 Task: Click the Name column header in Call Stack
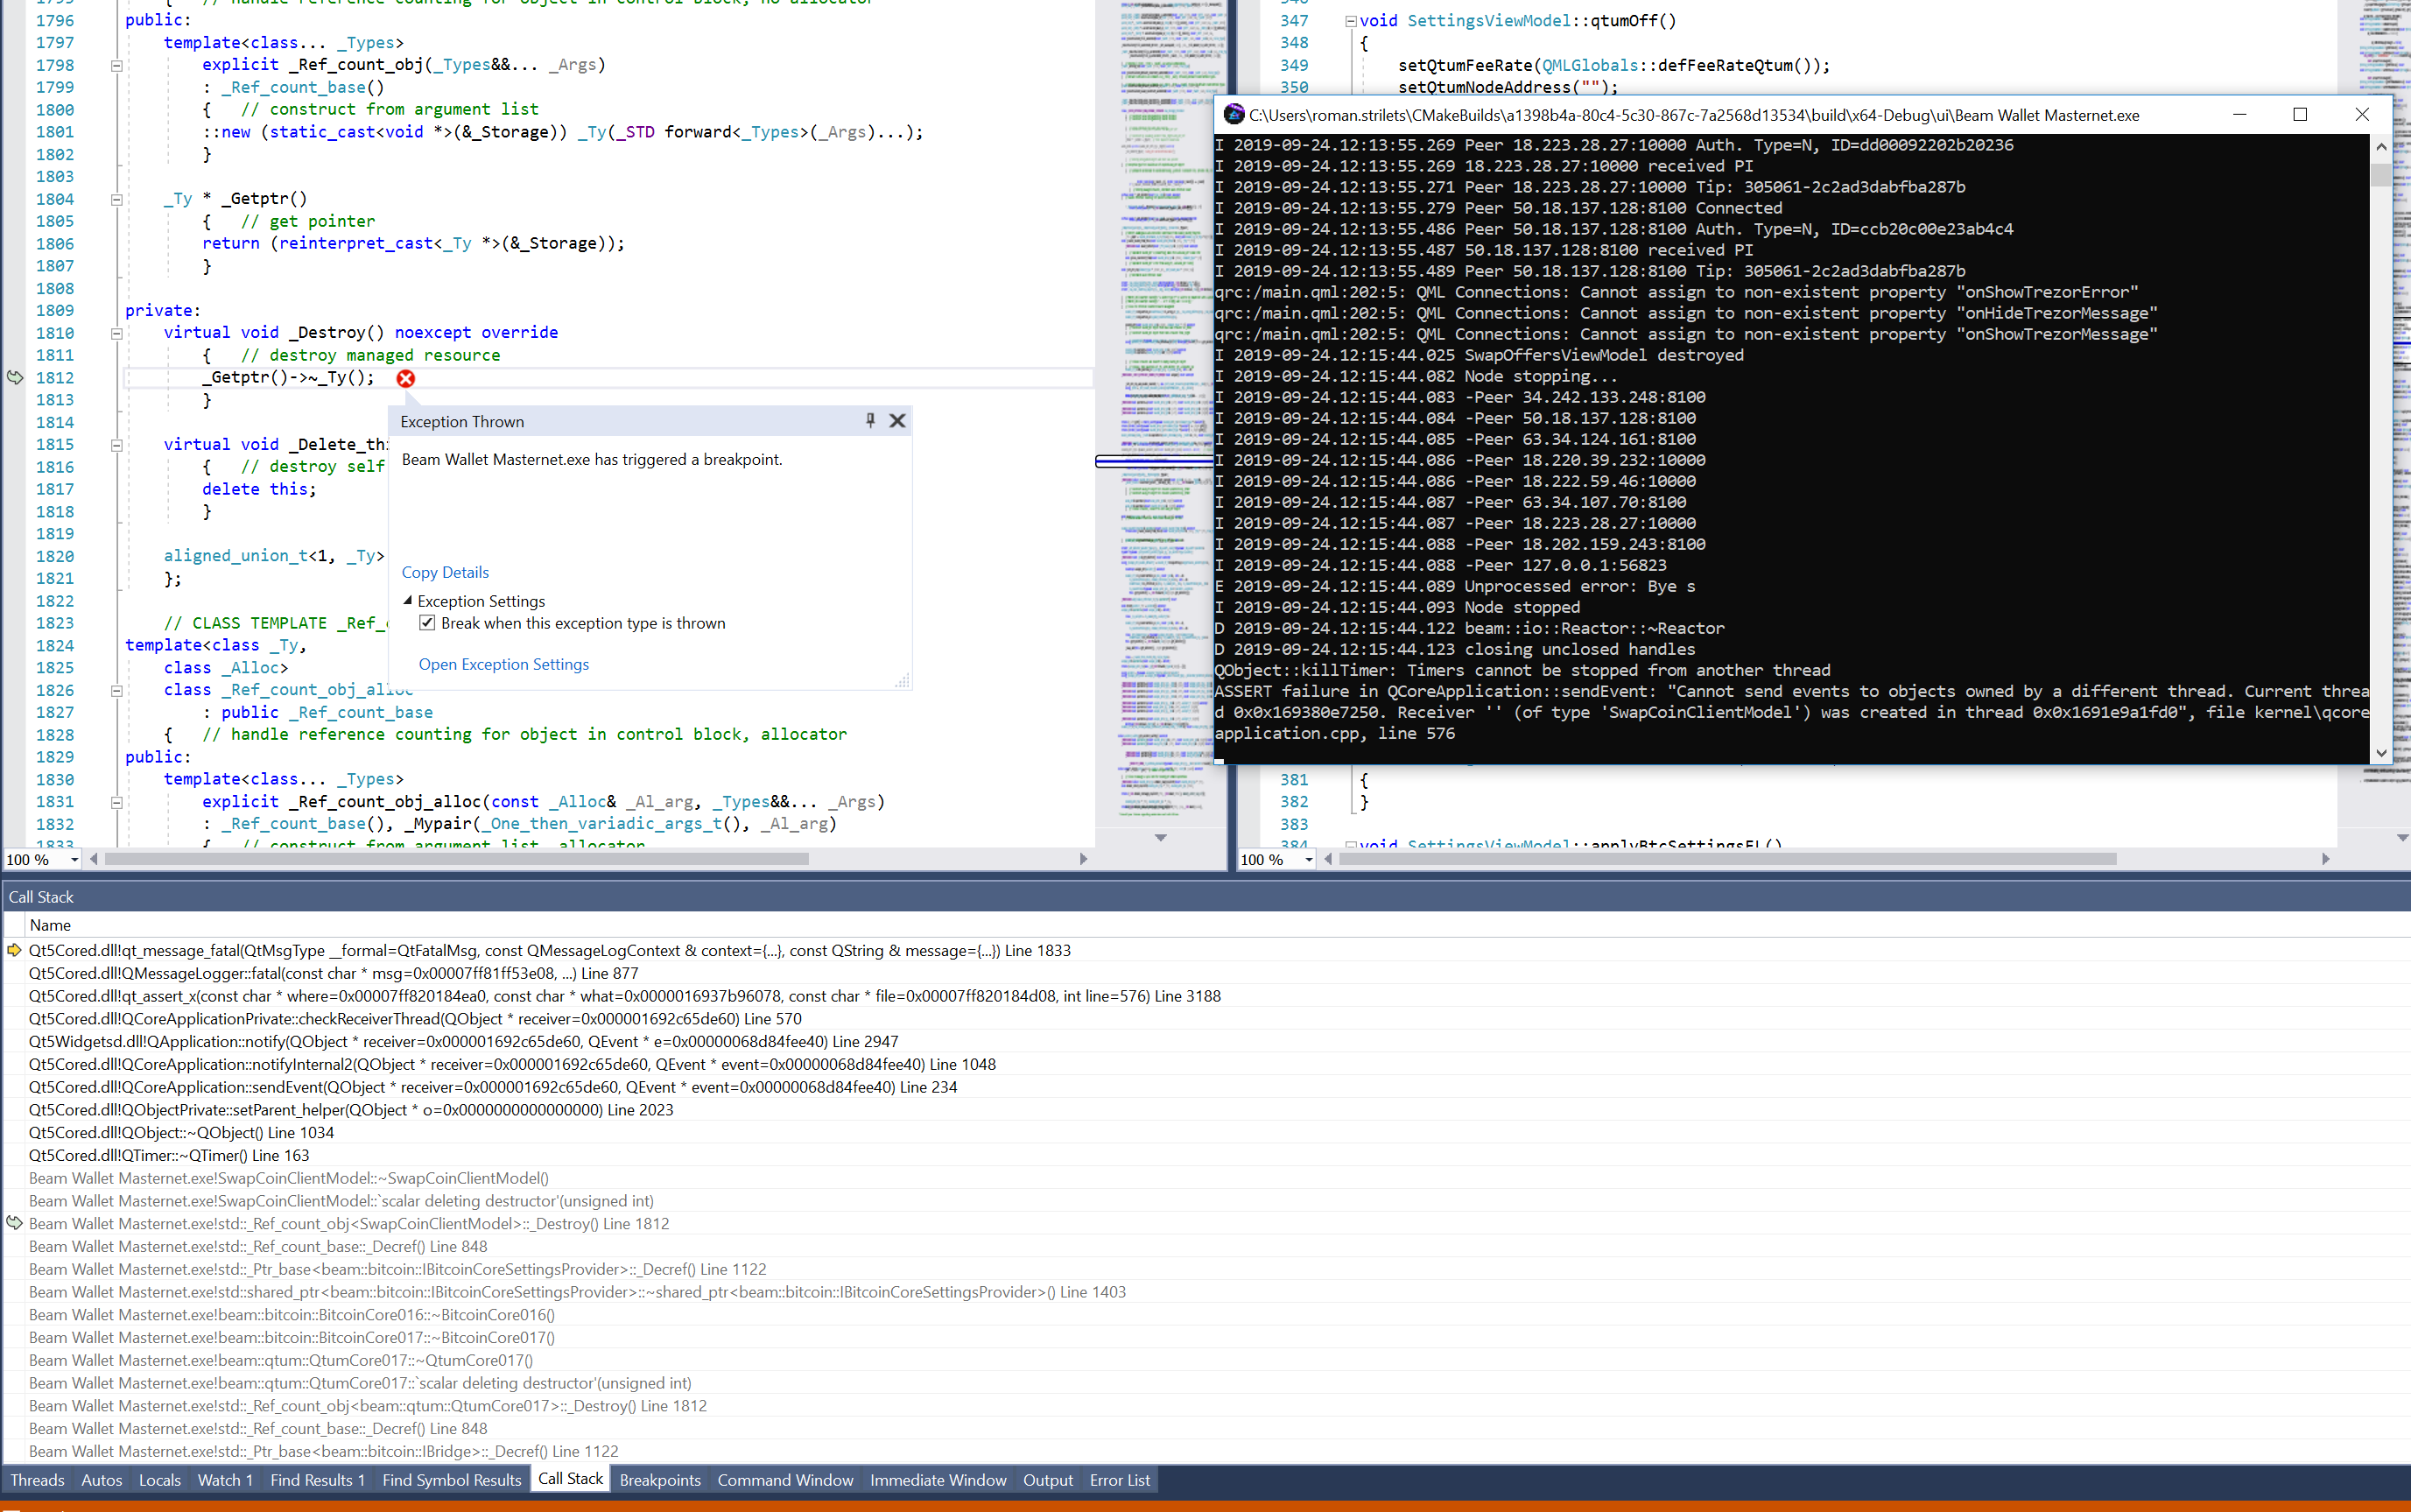click(x=50, y=924)
